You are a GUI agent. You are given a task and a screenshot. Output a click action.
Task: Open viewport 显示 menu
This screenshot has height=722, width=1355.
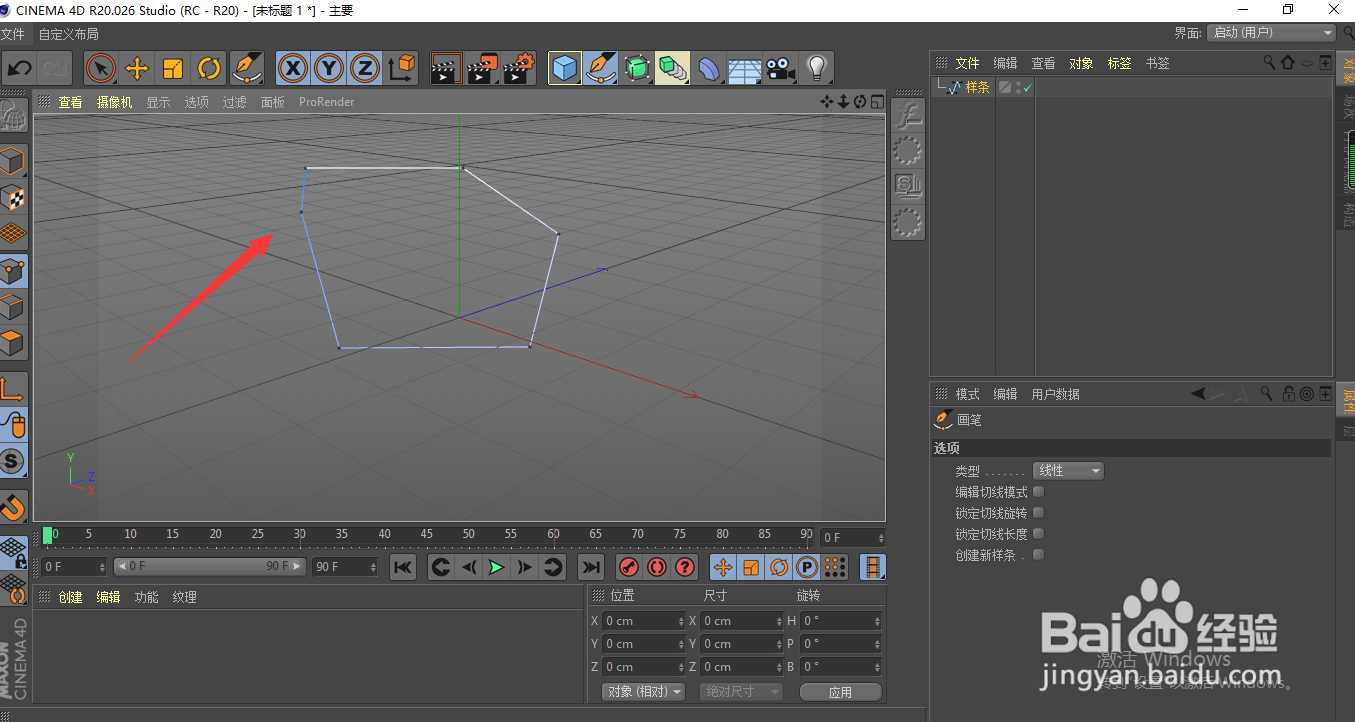click(x=158, y=102)
